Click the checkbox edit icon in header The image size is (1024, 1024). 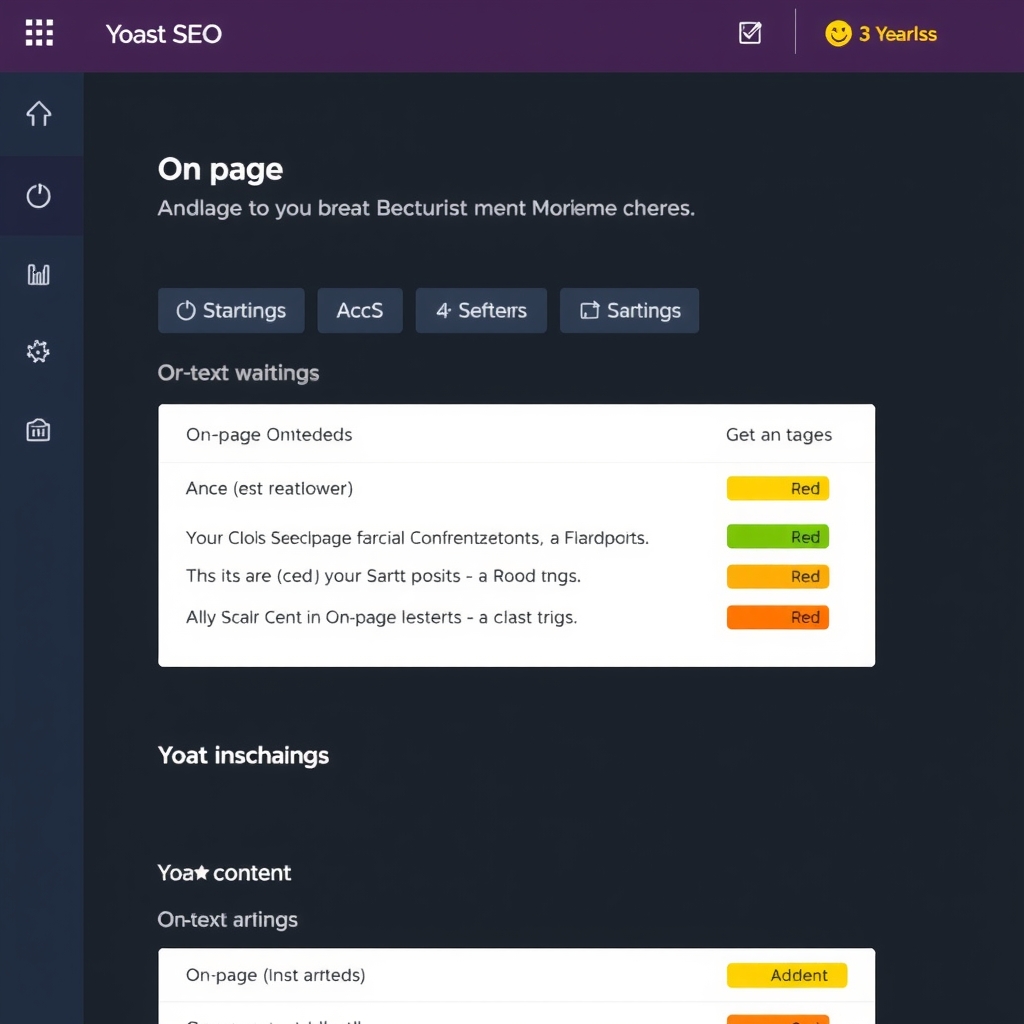(x=750, y=33)
